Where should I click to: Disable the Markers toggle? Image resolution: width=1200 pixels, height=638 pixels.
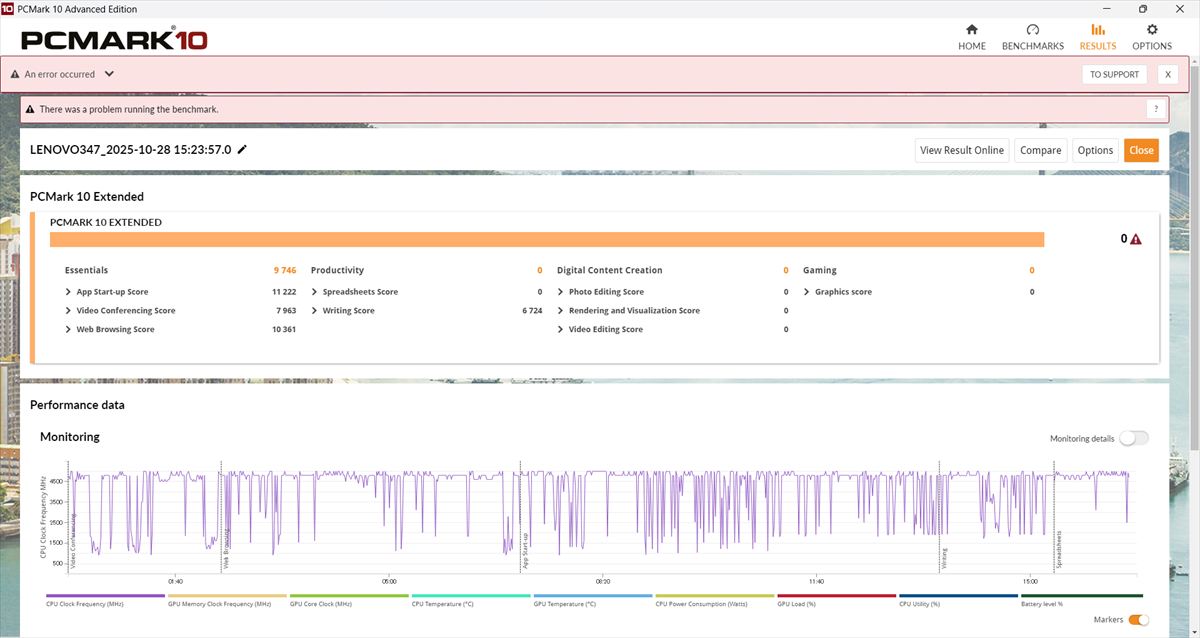tap(1138, 620)
